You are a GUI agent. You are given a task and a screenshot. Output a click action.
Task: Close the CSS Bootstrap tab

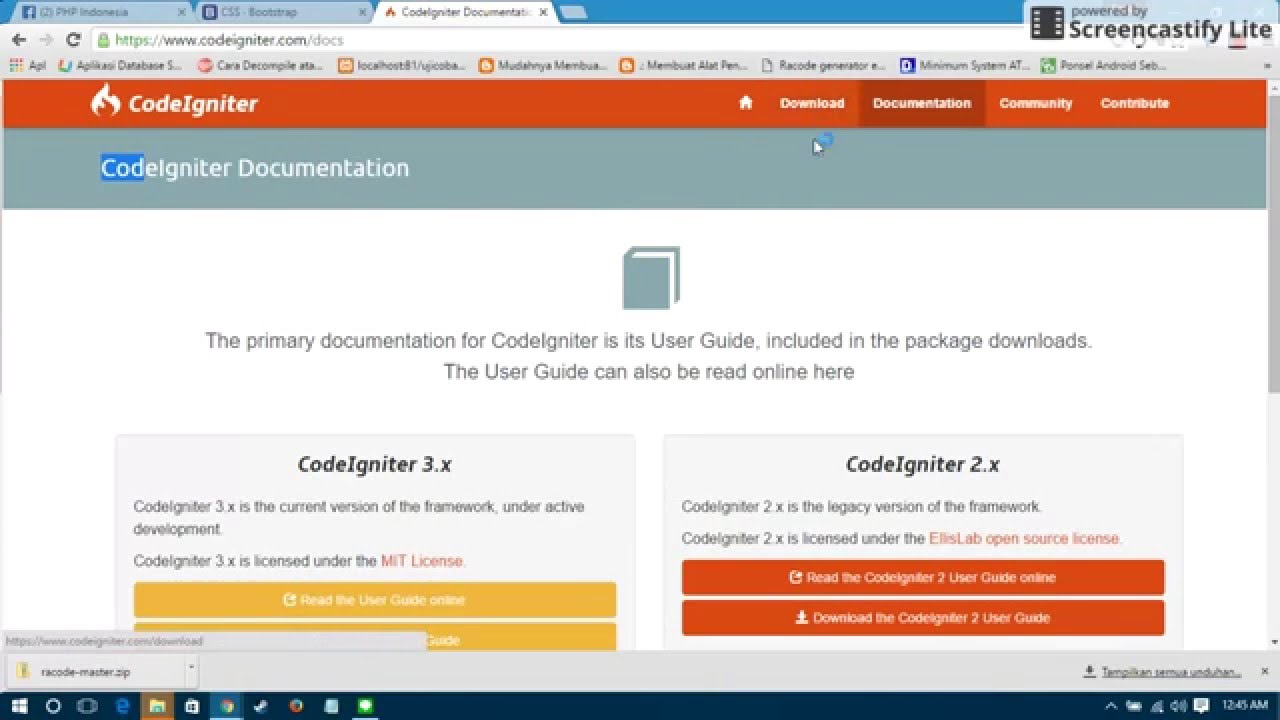click(x=360, y=13)
